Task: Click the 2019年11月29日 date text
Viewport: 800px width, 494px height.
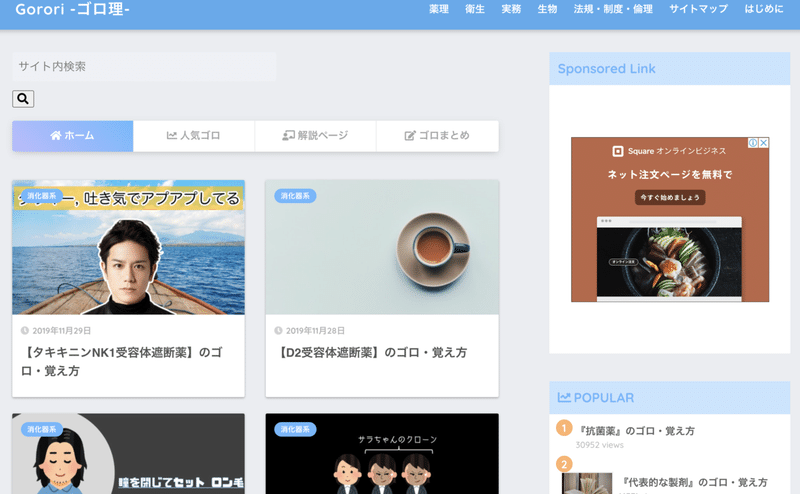Action: coord(62,331)
